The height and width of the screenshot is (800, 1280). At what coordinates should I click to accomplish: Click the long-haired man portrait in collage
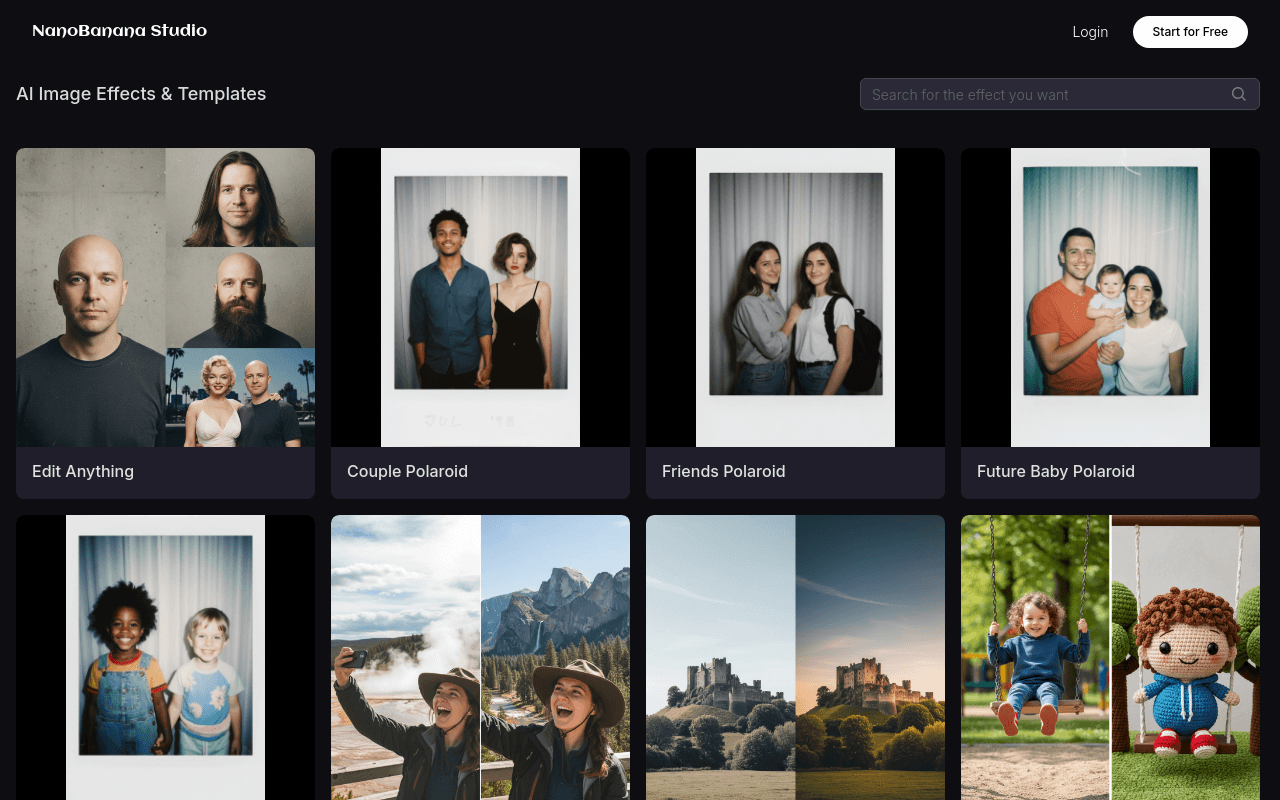pos(240,197)
